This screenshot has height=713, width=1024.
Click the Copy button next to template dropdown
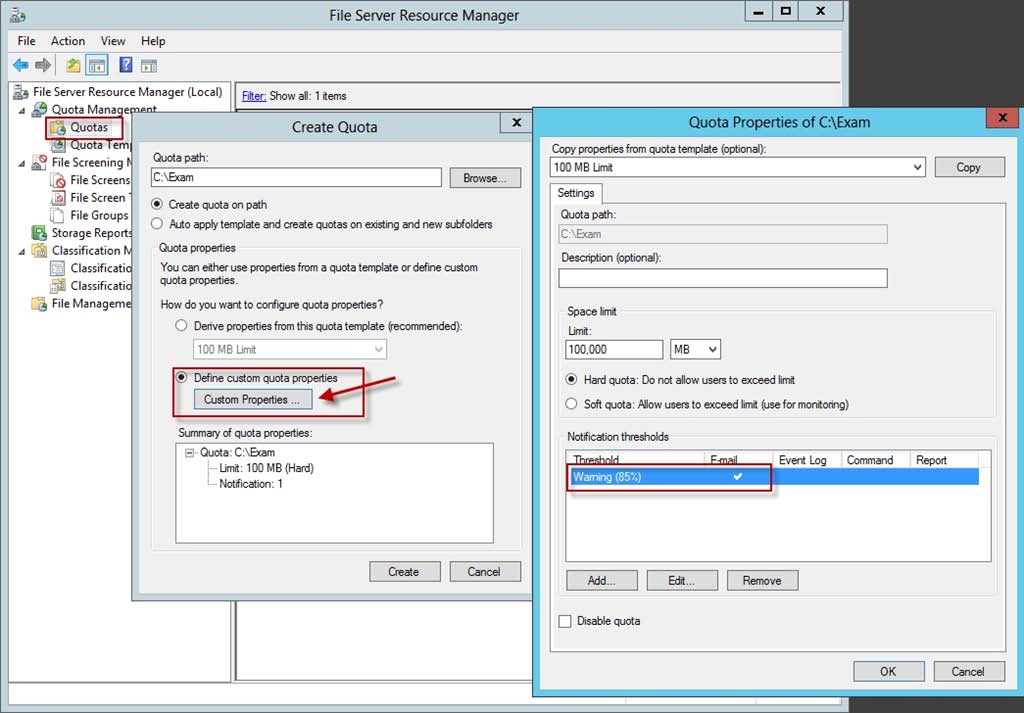(969, 167)
